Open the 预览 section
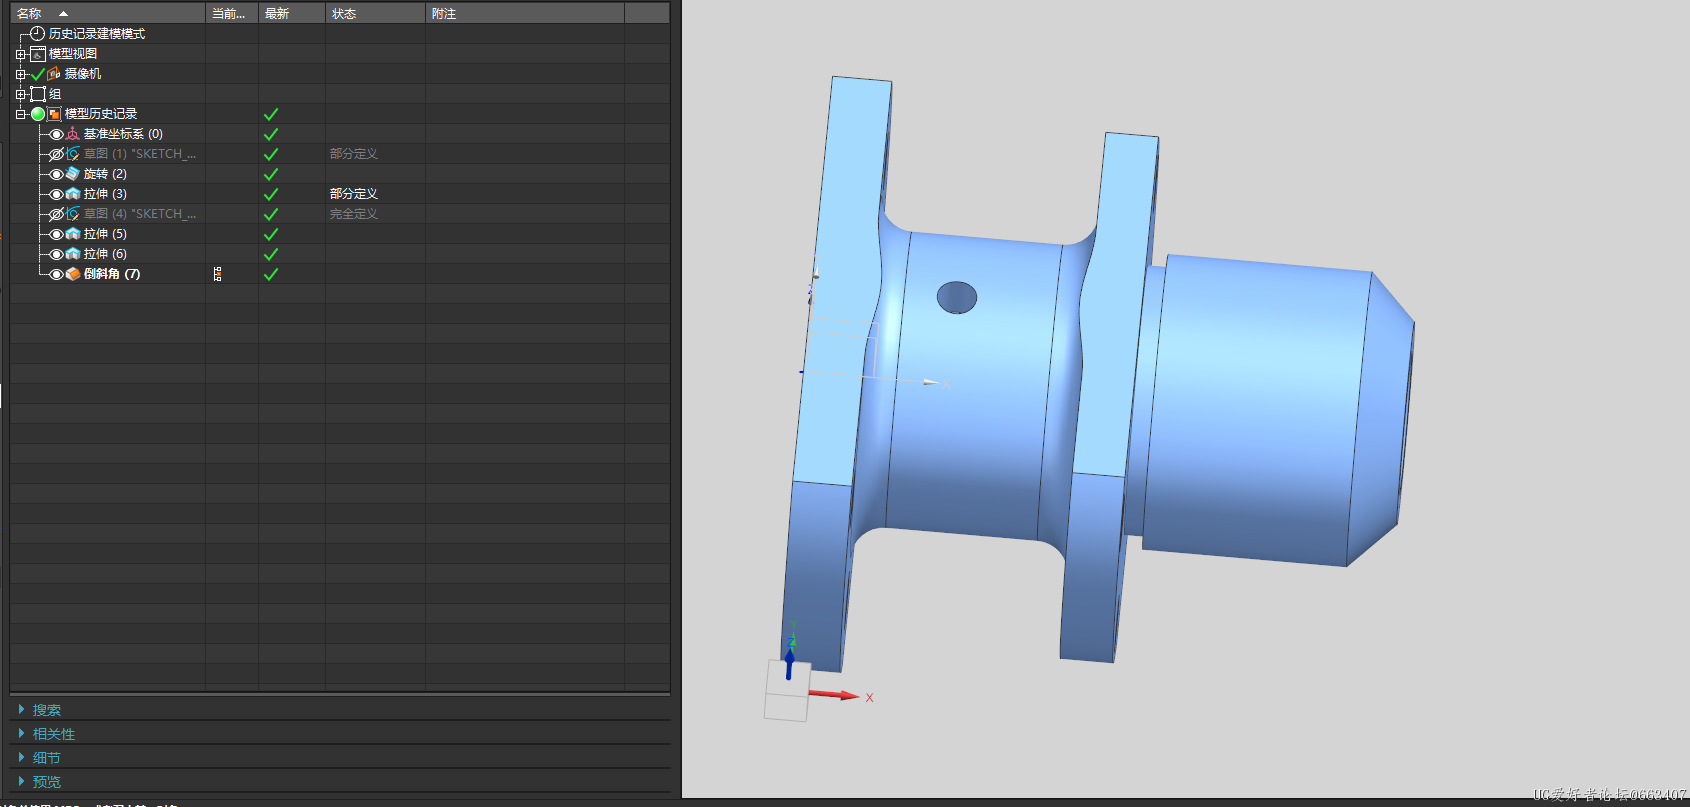The image size is (1690, 807). point(46,782)
